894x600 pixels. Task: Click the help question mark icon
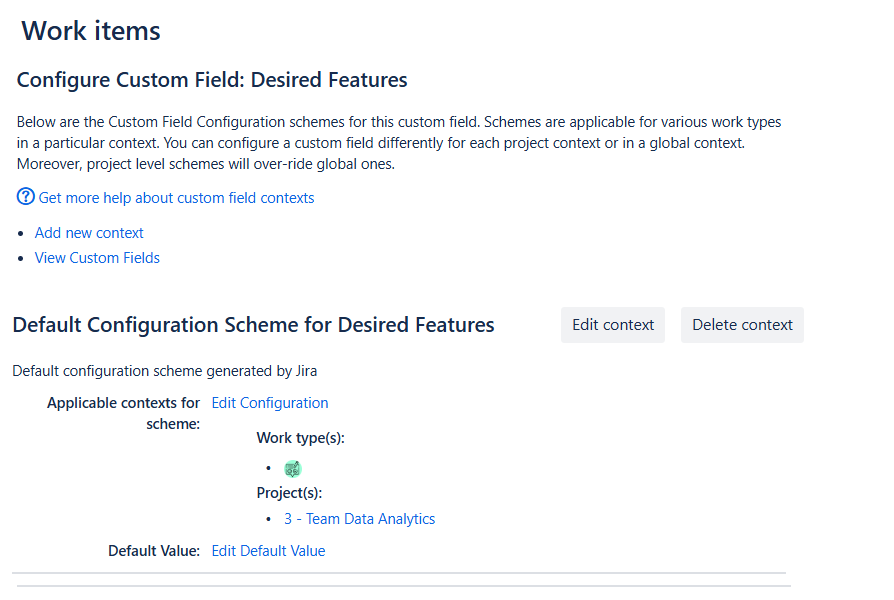point(26,197)
